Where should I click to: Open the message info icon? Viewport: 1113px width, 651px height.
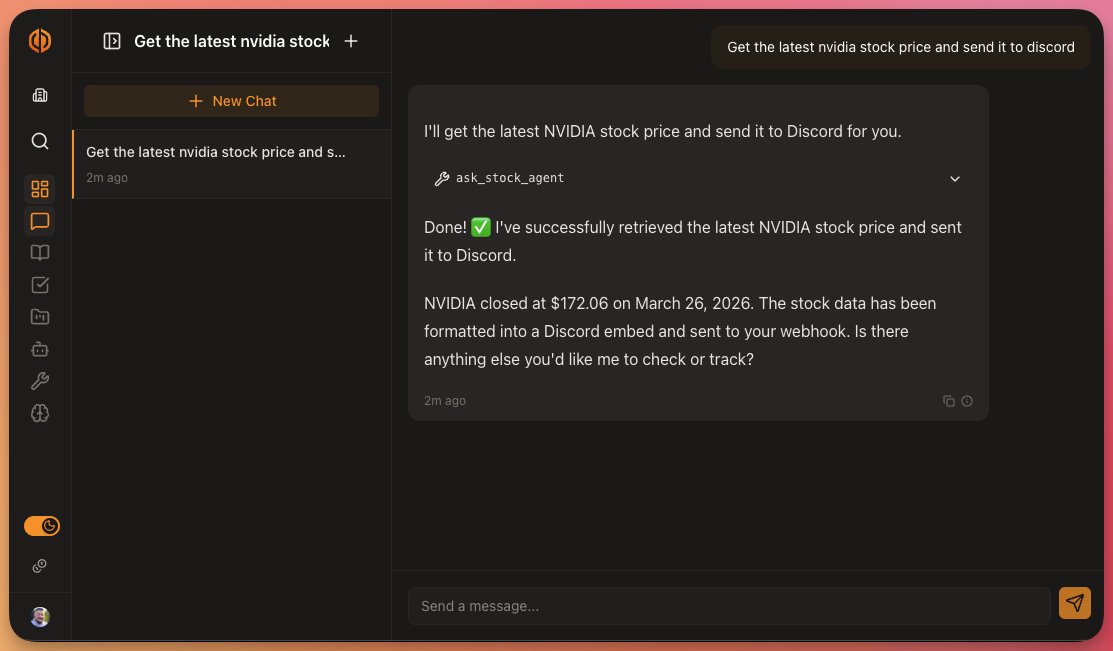click(x=967, y=401)
